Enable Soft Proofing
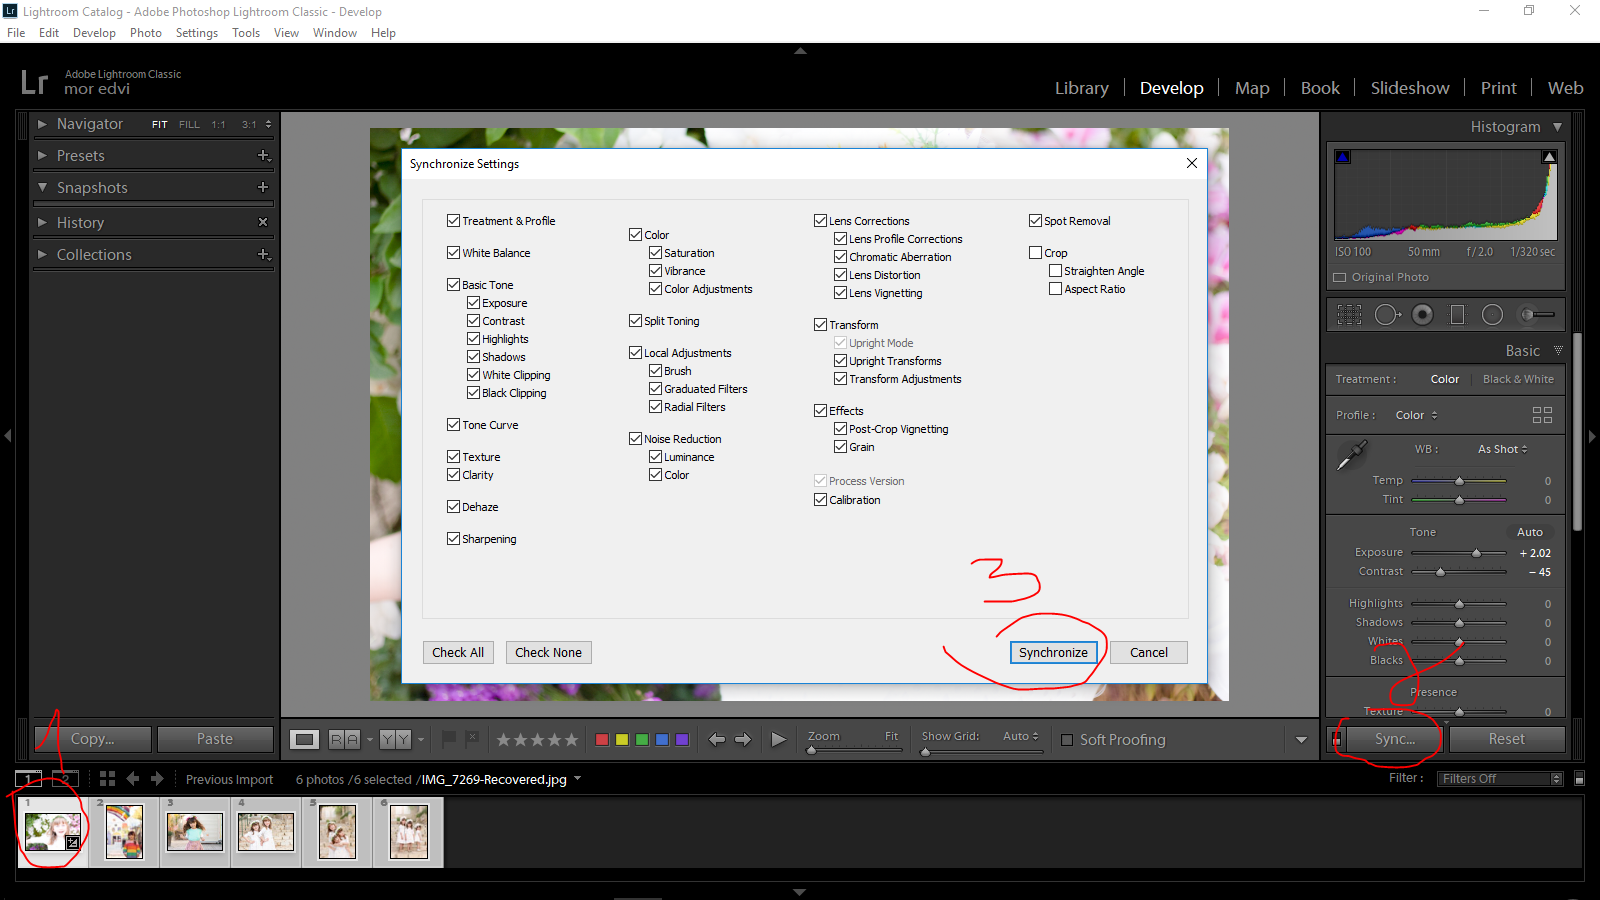This screenshot has height=900, width=1600. [x=1067, y=740]
